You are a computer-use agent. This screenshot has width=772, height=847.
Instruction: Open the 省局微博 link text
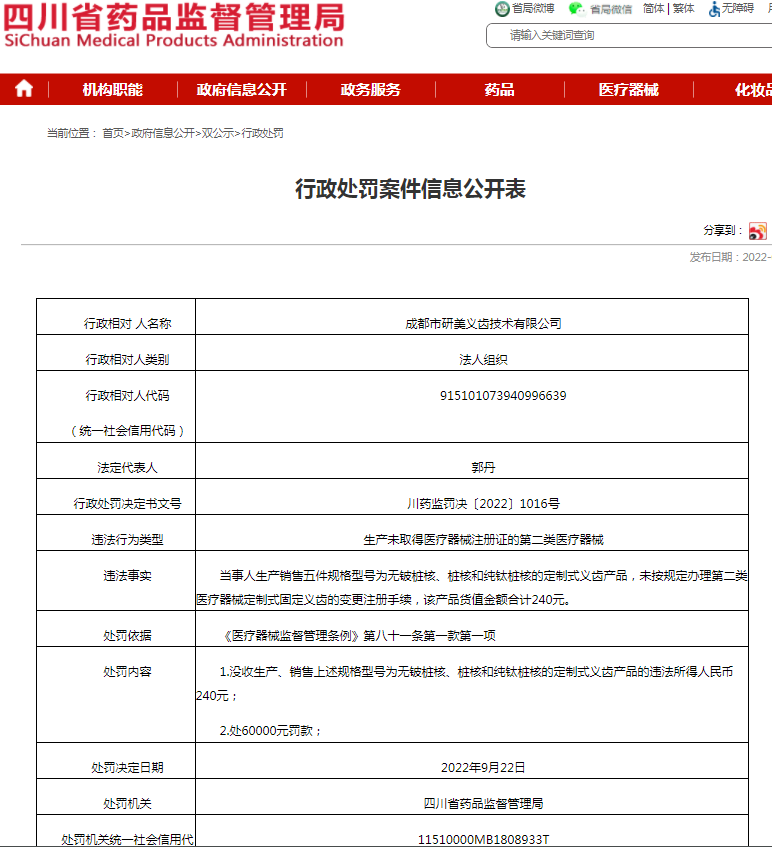[533, 9]
